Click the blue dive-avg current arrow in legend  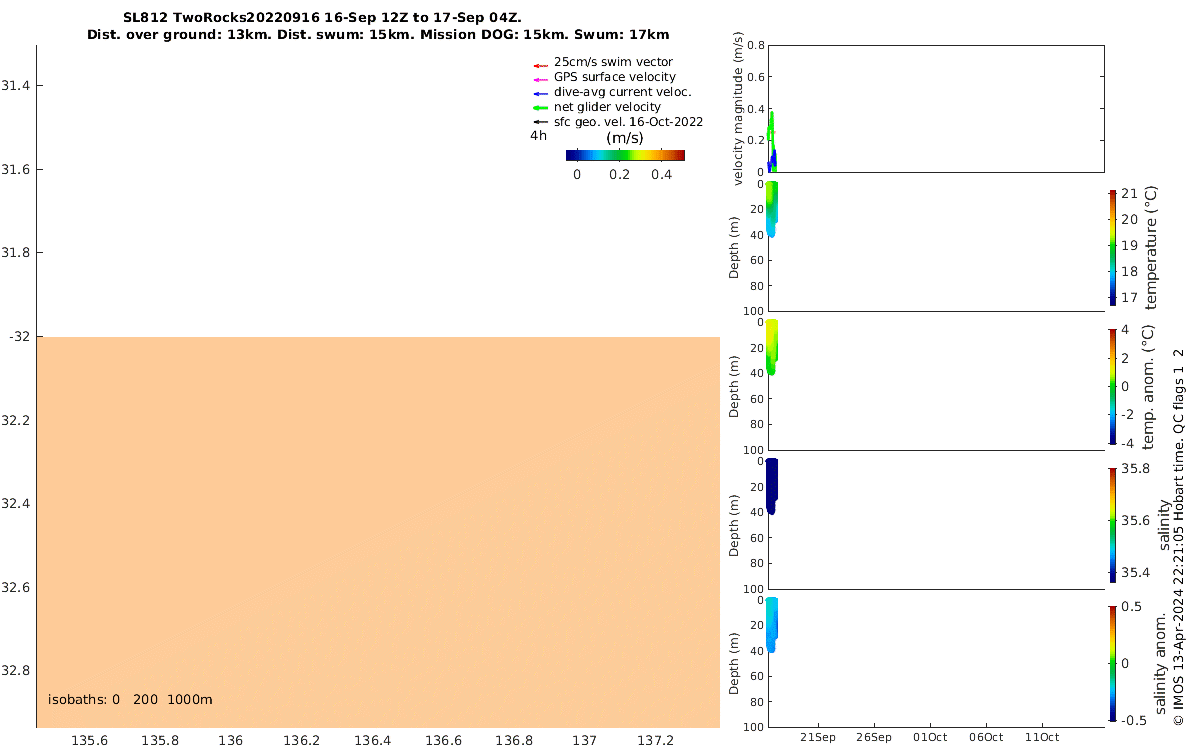[541, 94]
